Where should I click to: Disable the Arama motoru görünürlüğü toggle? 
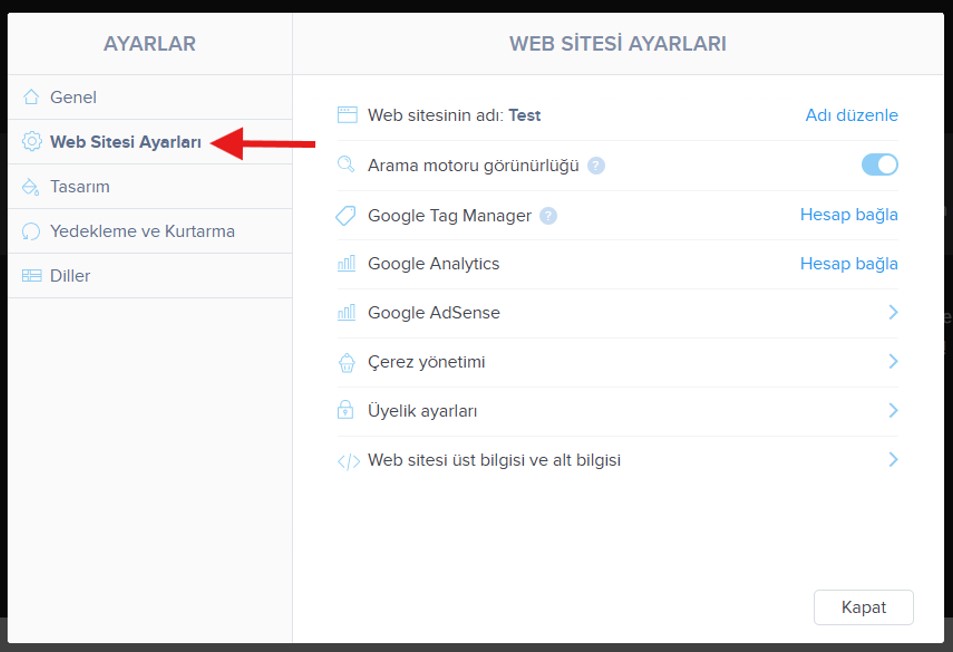(880, 165)
